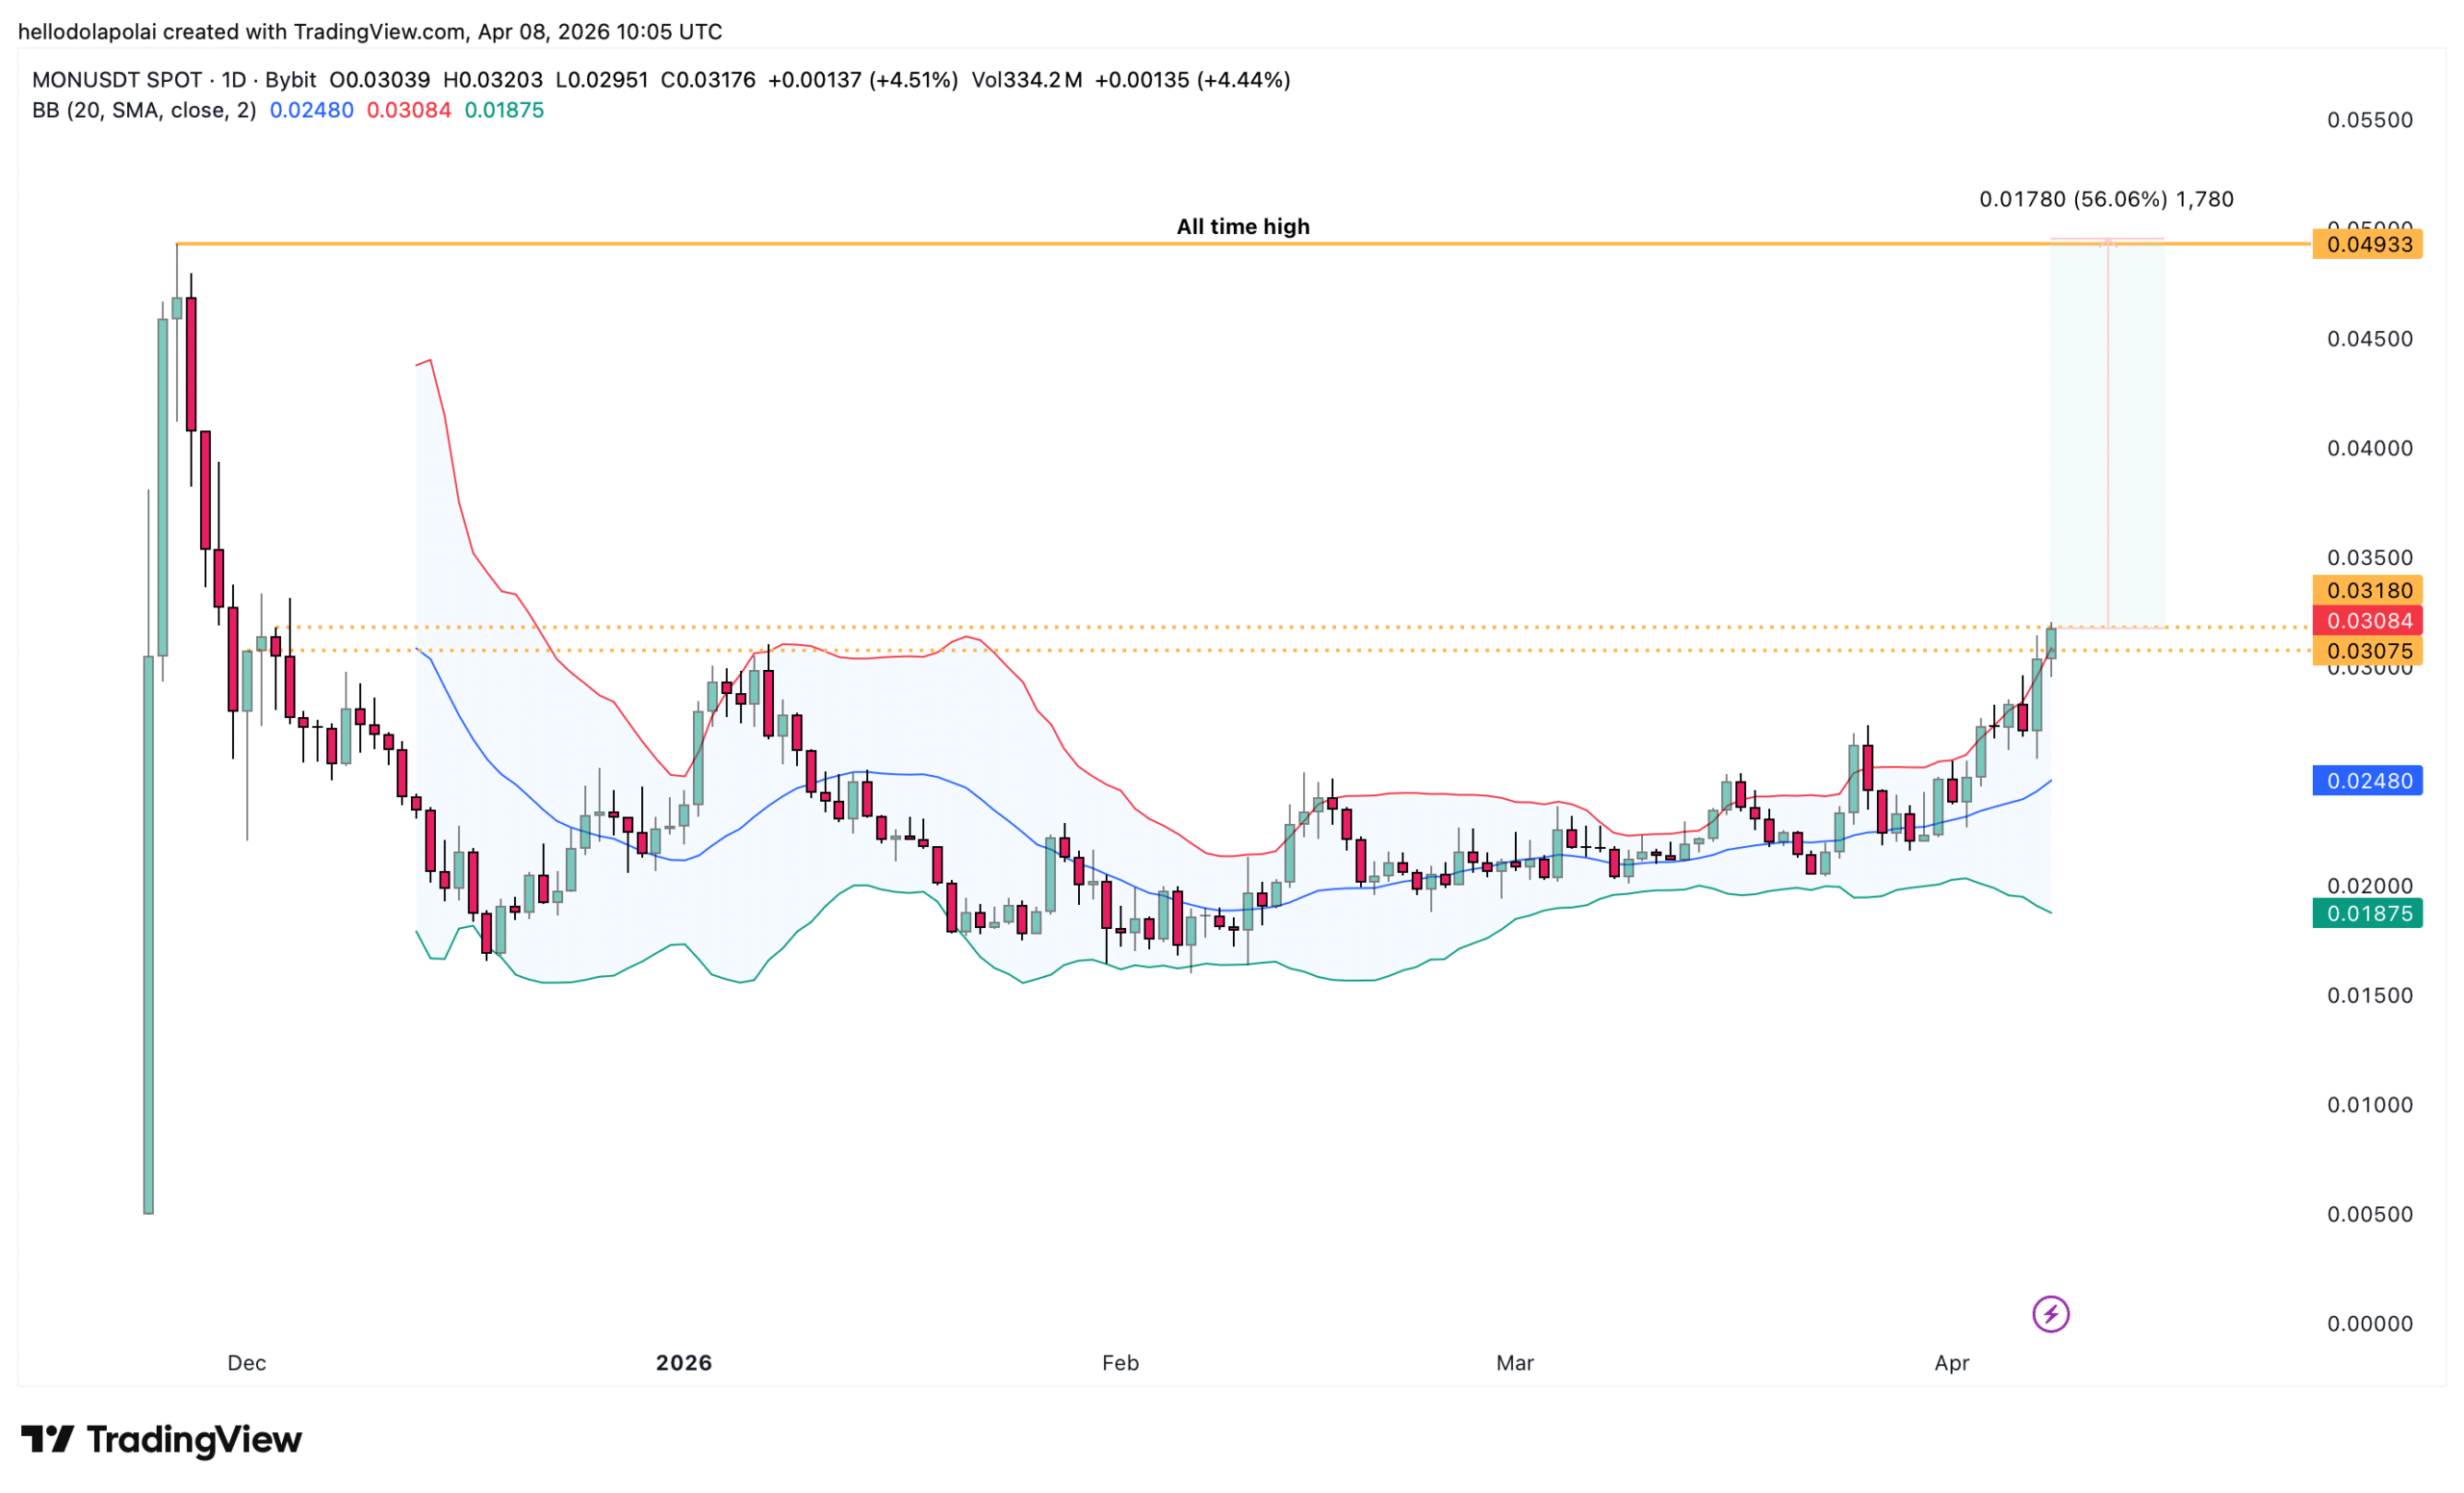Image resolution: width=2464 pixels, height=1493 pixels.
Task: Click the Mar time axis label
Action: pyautogui.click(x=1514, y=1362)
